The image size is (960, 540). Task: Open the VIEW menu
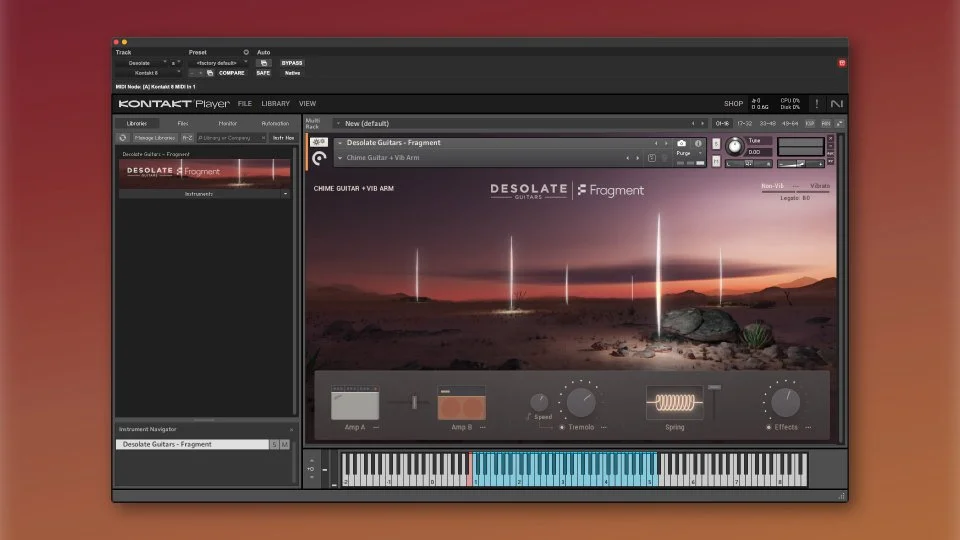click(x=307, y=104)
